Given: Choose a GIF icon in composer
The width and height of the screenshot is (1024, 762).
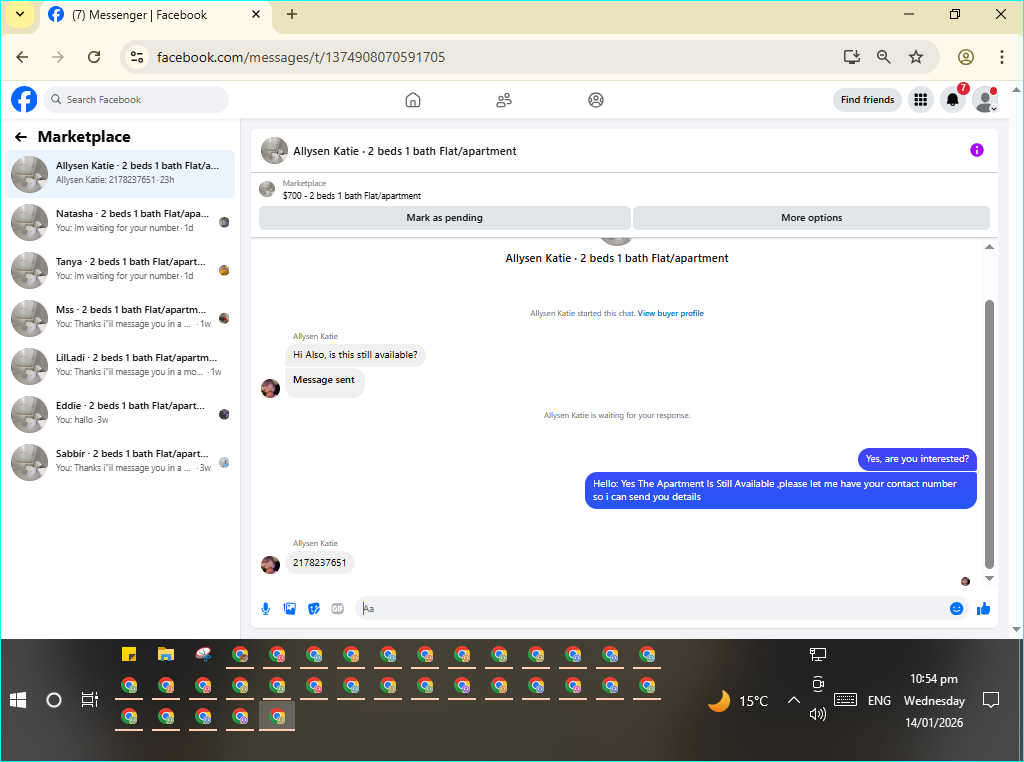Looking at the screenshot, I should (x=338, y=609).
